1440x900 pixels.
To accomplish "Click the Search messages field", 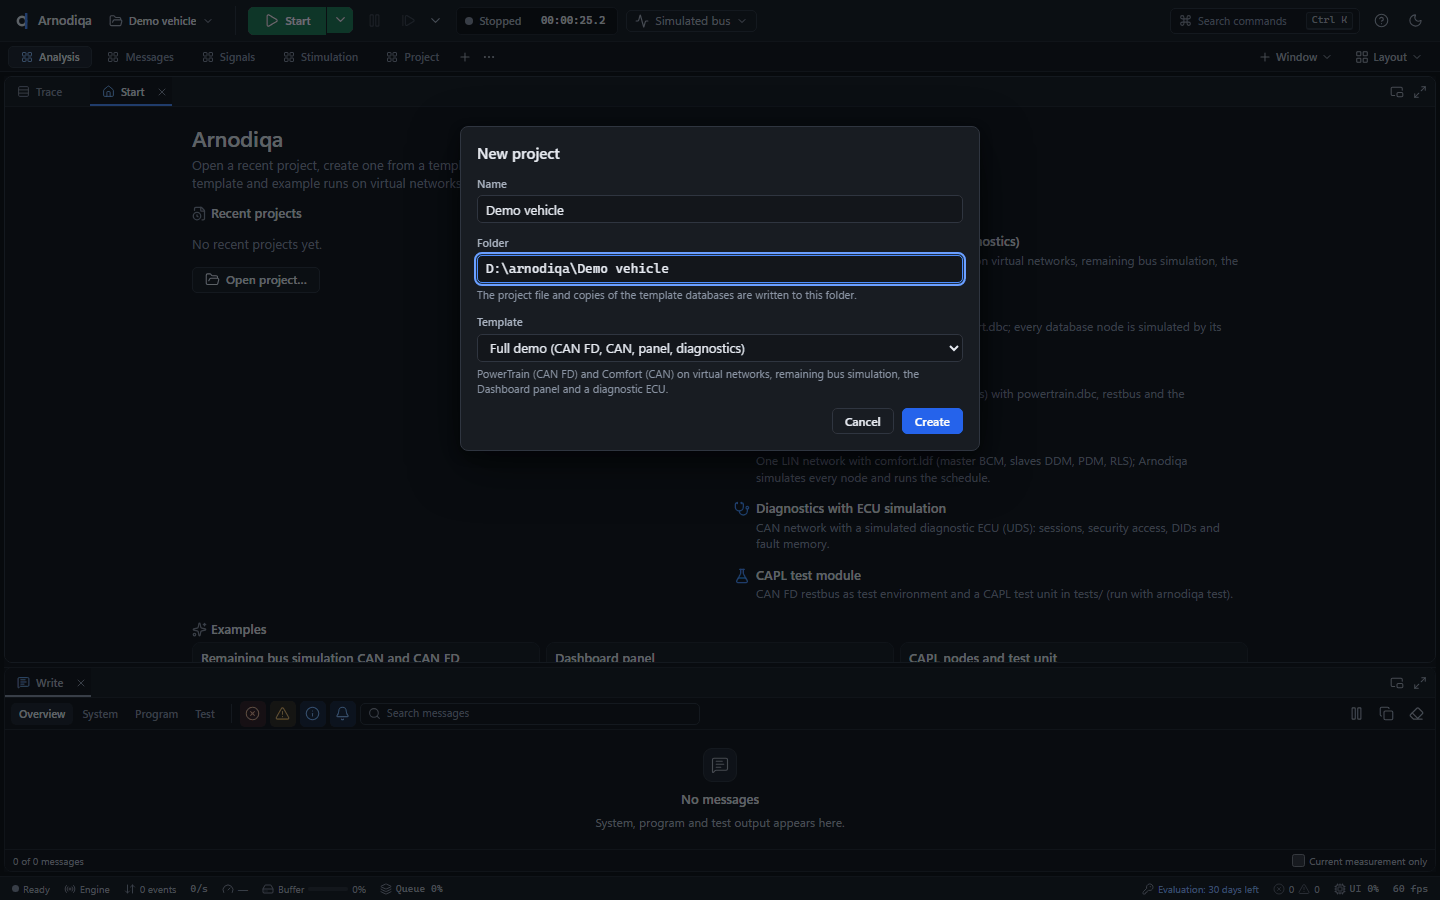I will pyautogui.click(x=530, y=714).
